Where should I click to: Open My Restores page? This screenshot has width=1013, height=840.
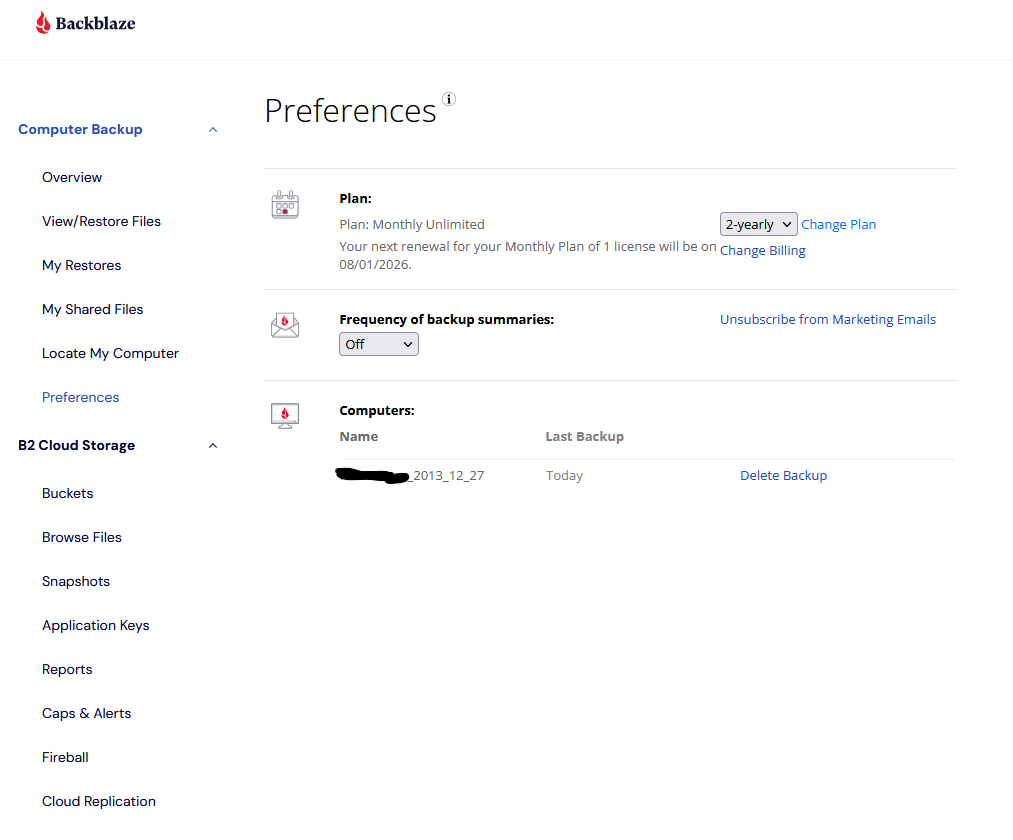[x=81, y=265]
